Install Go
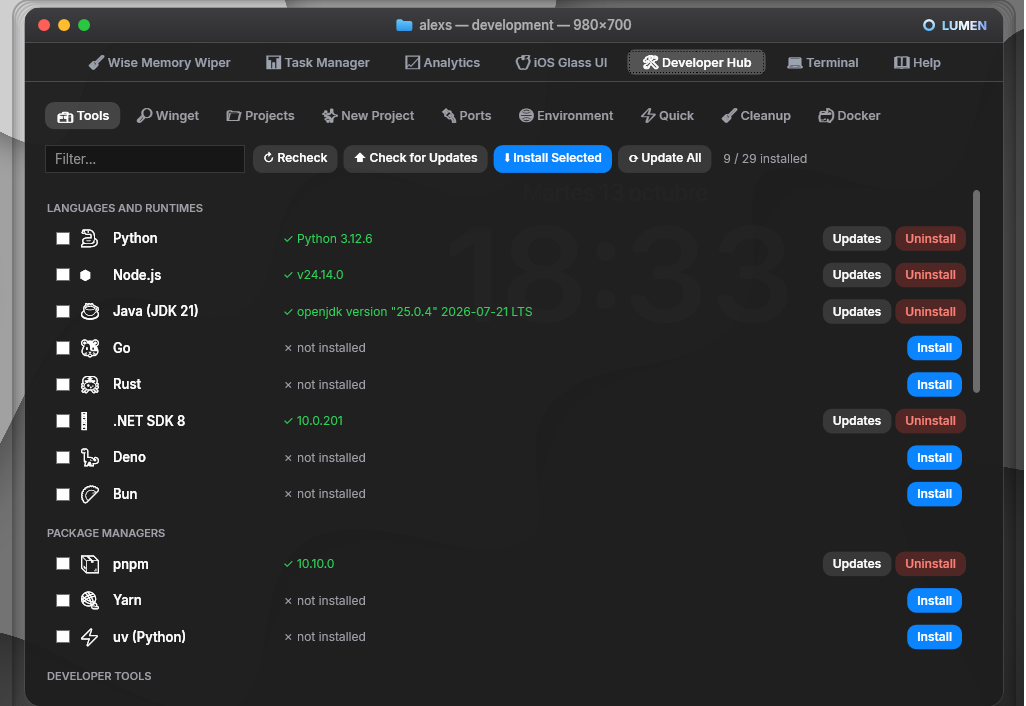 934,348
